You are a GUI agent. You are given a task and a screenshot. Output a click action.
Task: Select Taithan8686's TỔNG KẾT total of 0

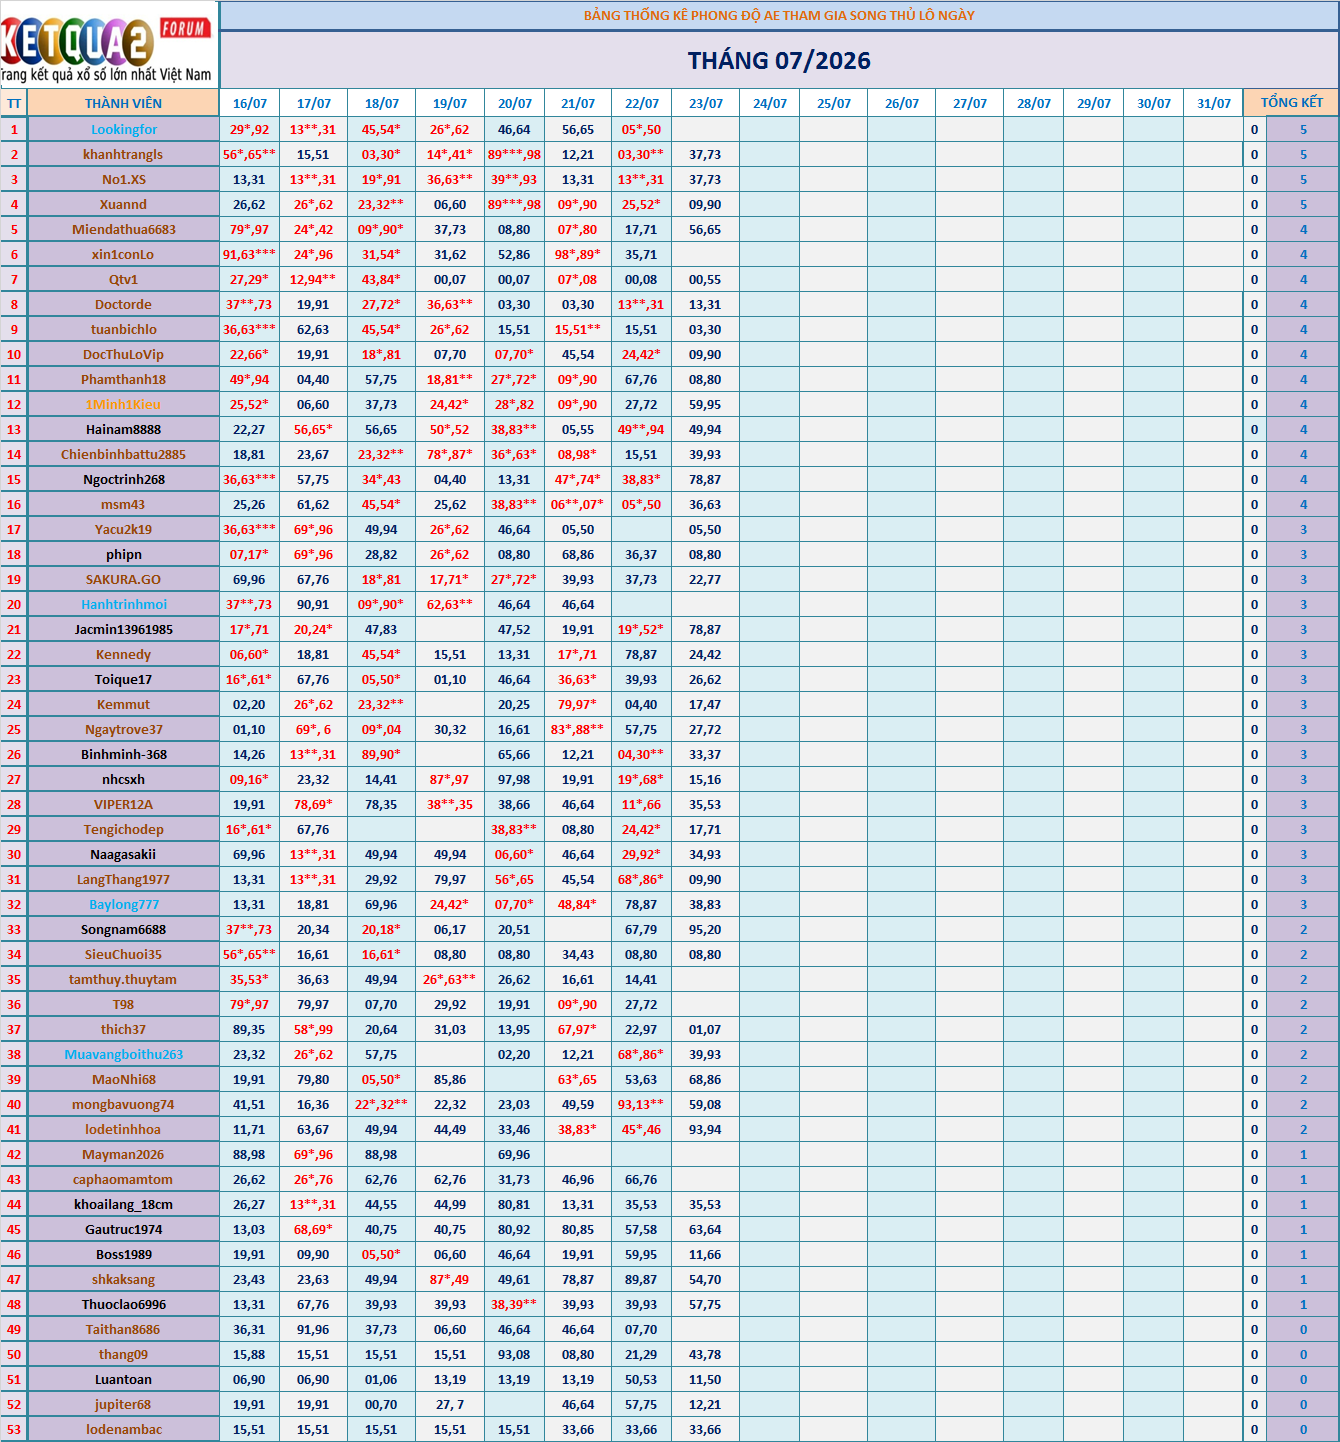1303,1329
